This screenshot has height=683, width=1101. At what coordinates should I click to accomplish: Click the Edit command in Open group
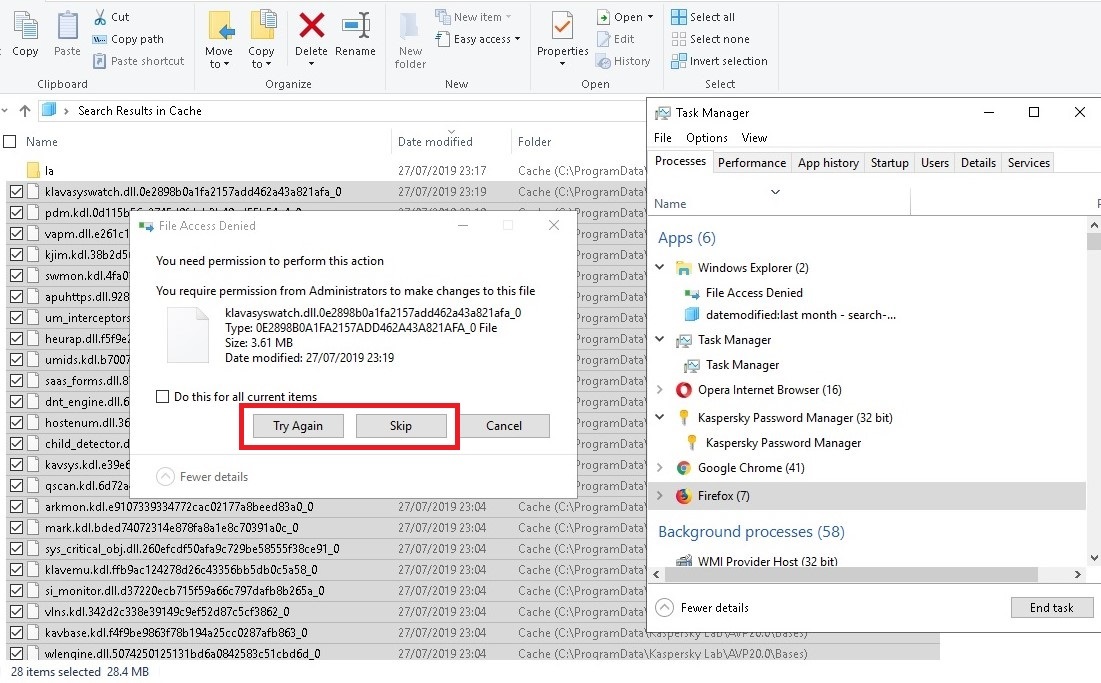(x=616, y=39)
